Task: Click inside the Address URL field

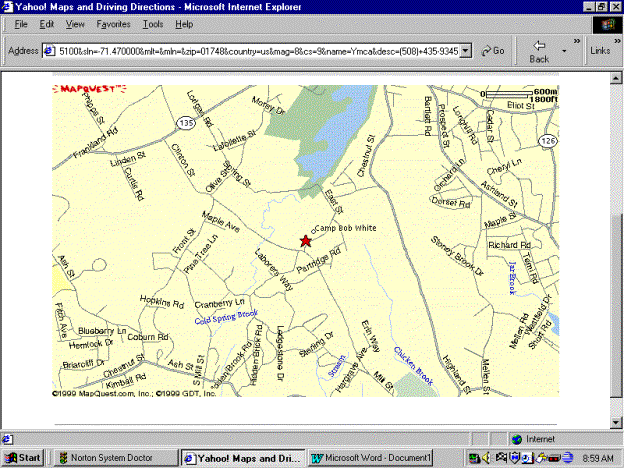Action: (258, 51)
